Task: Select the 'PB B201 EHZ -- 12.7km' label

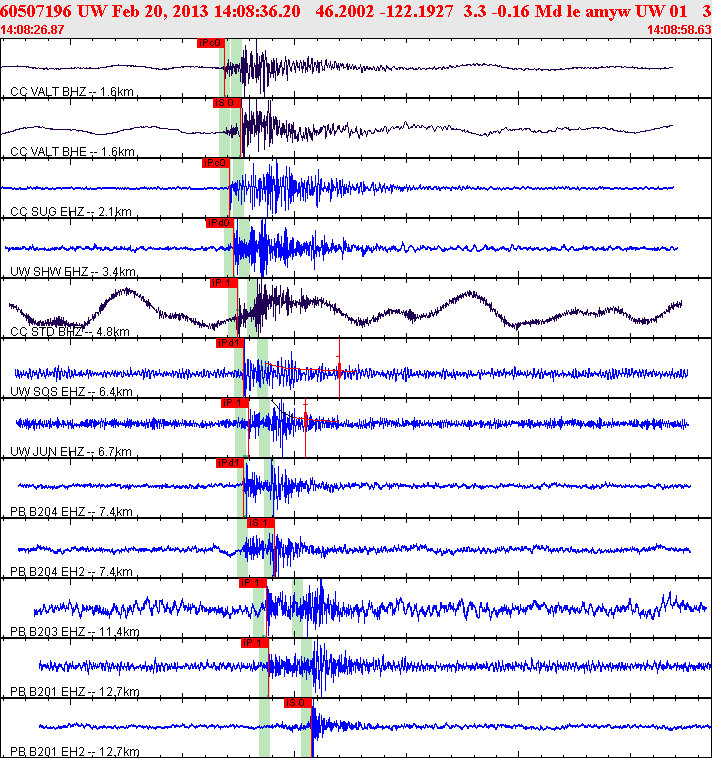Action: click(75, 691)
